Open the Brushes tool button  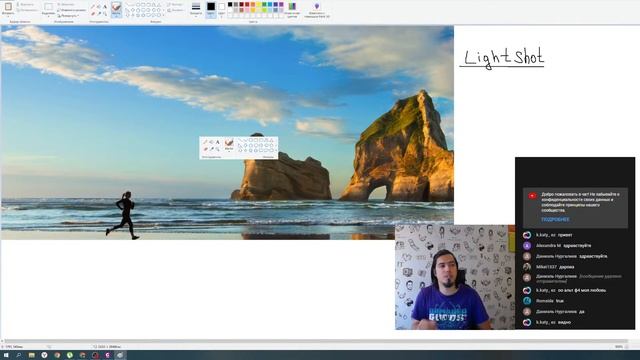[116, 9]
